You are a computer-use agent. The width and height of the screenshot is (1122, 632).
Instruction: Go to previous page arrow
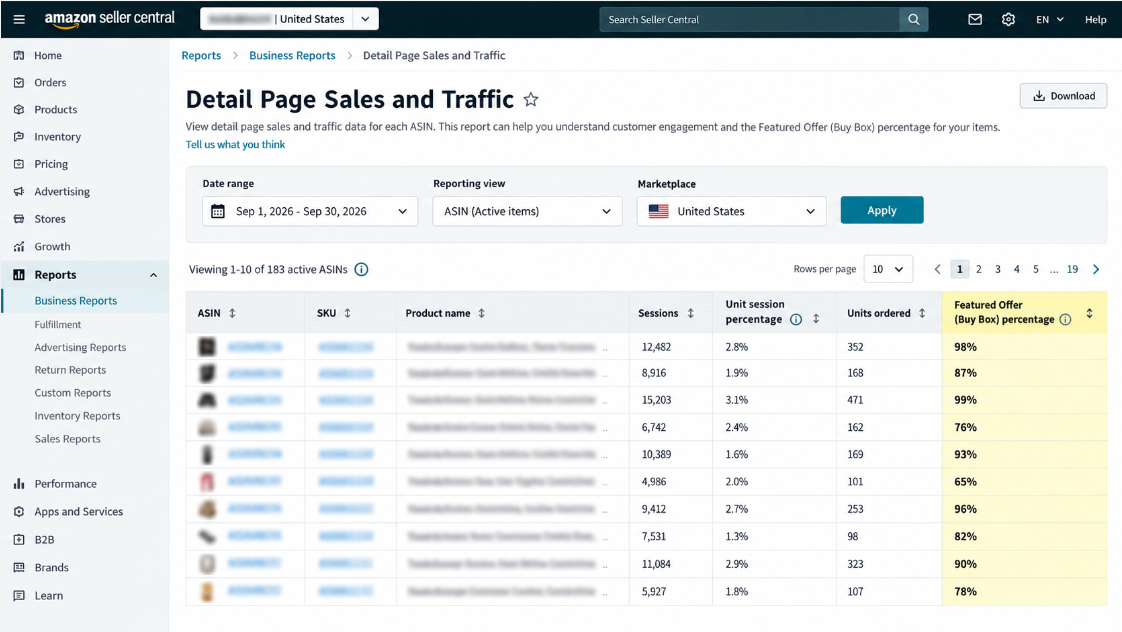coord(937,269)
